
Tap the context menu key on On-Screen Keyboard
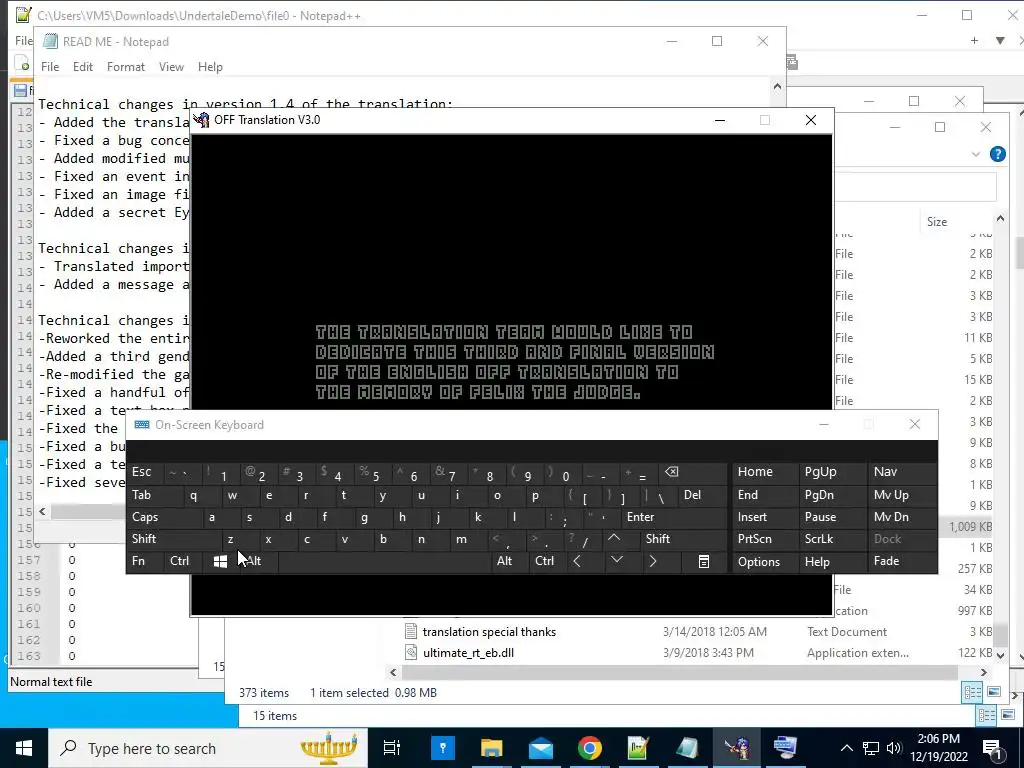pos(703,562)
